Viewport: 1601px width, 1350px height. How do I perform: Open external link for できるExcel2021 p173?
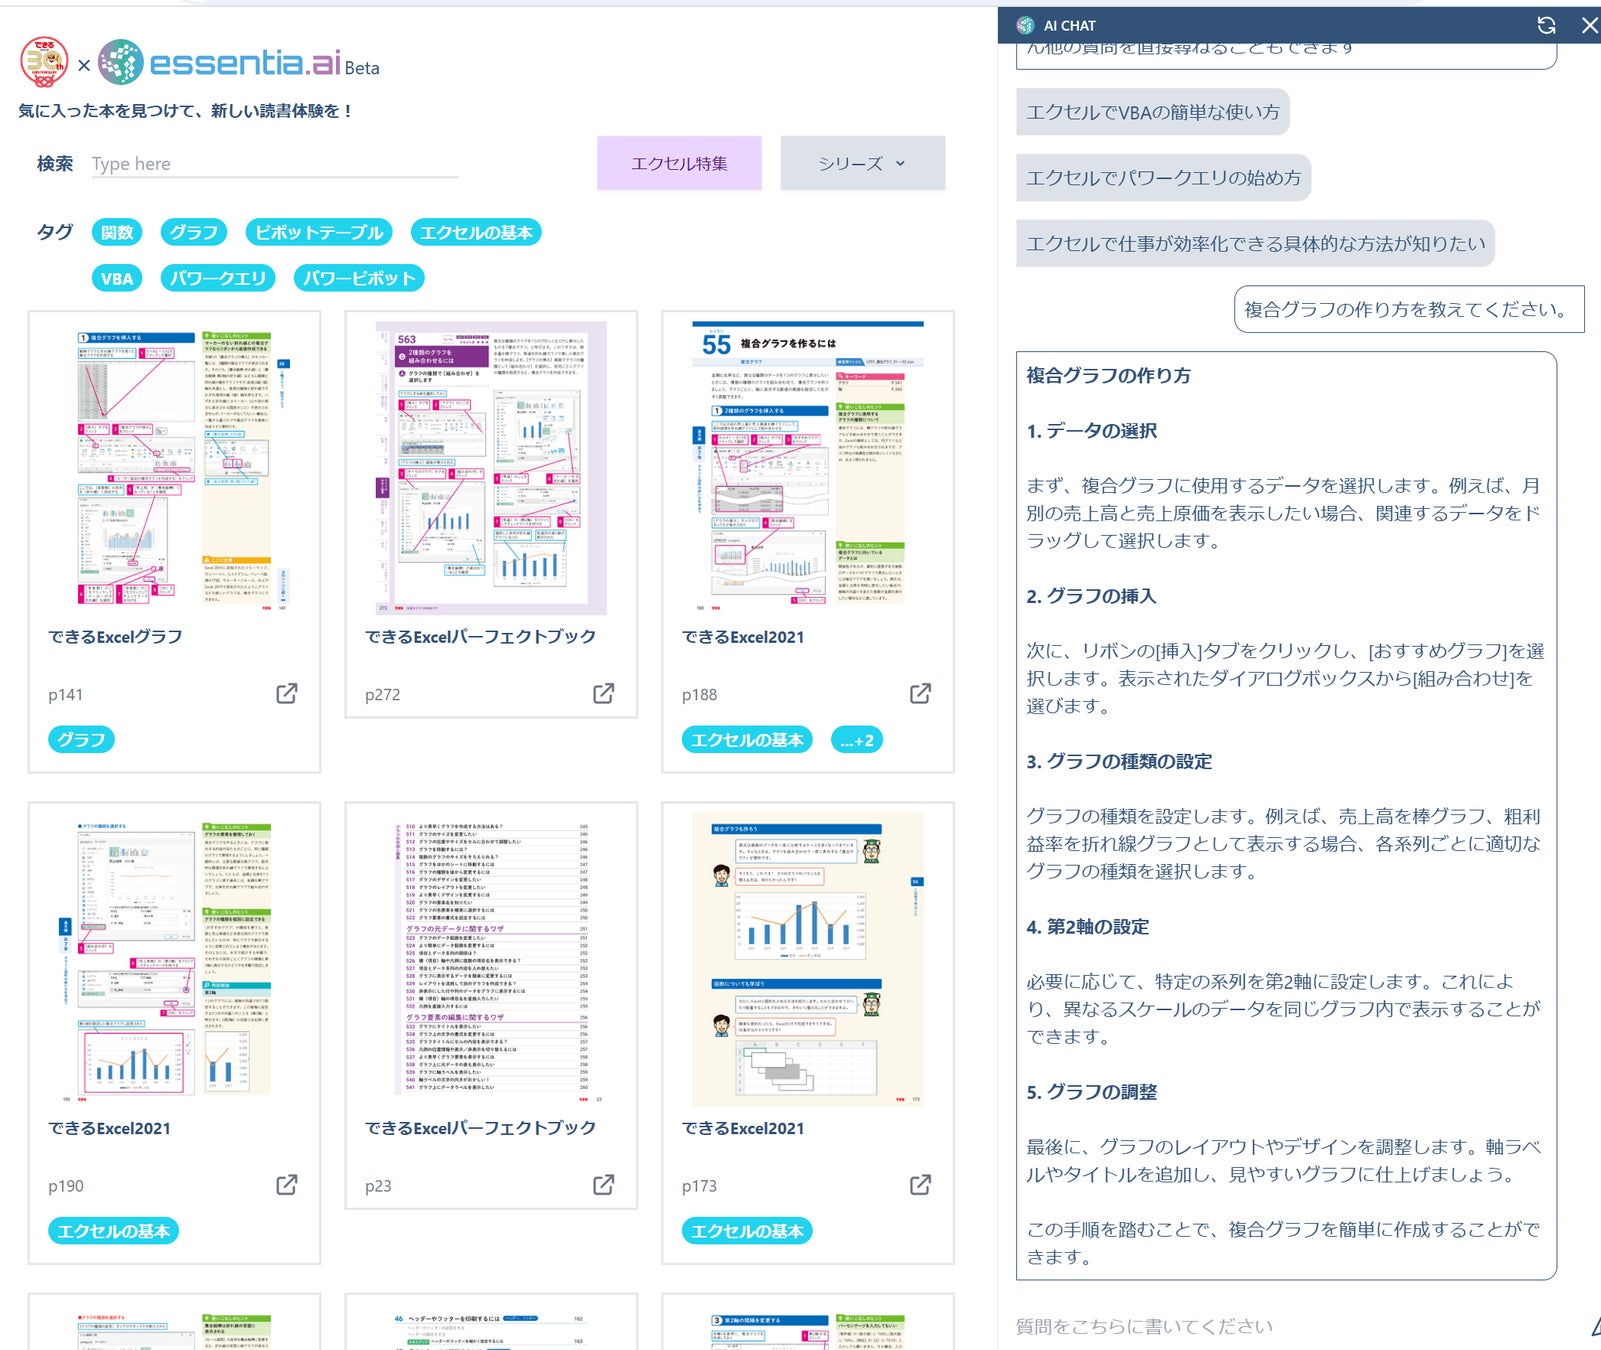coord(921,1184)
